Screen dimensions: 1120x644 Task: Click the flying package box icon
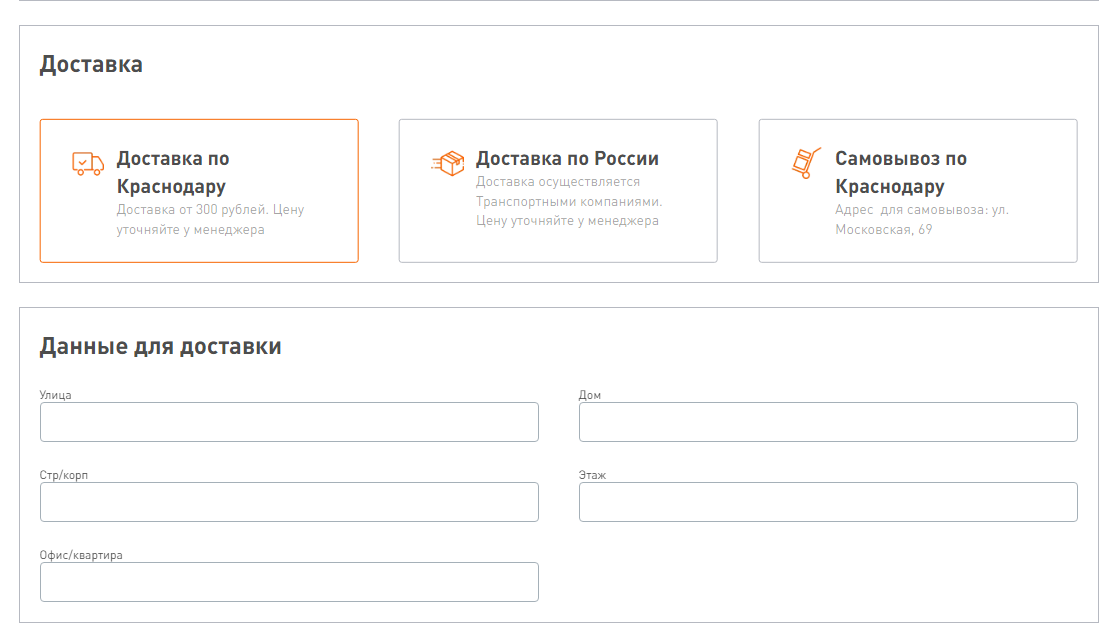[x=448, y=163]
